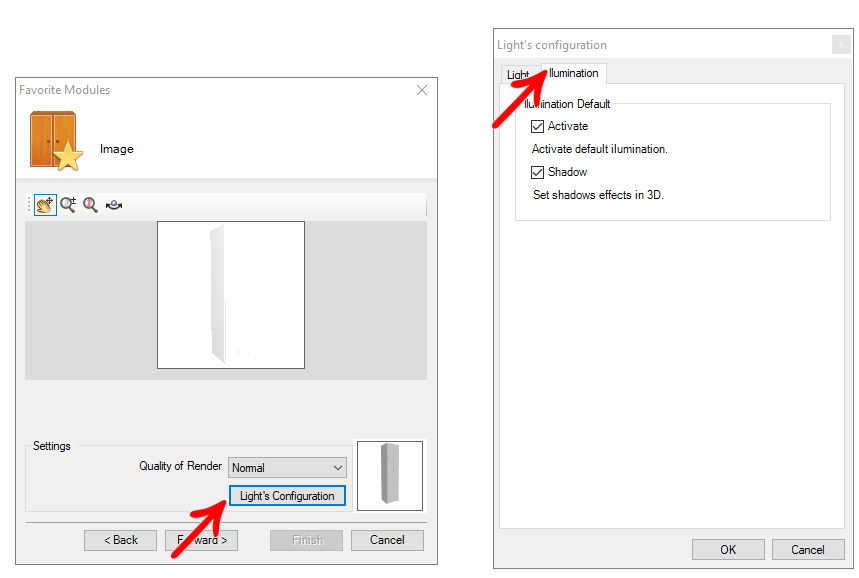Close the Light's configuration window
859x578 pixels.
click(x=841, y=45)
